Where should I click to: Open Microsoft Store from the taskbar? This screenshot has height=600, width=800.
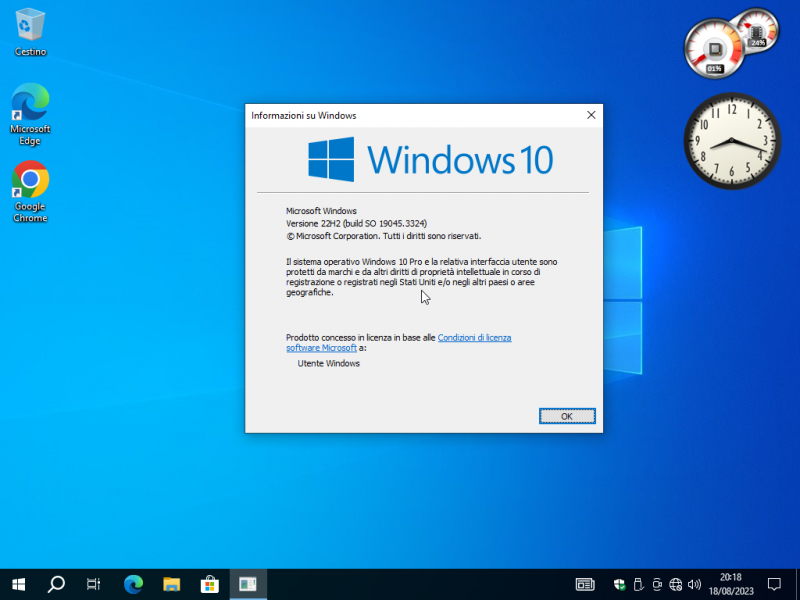pos(209,584)
